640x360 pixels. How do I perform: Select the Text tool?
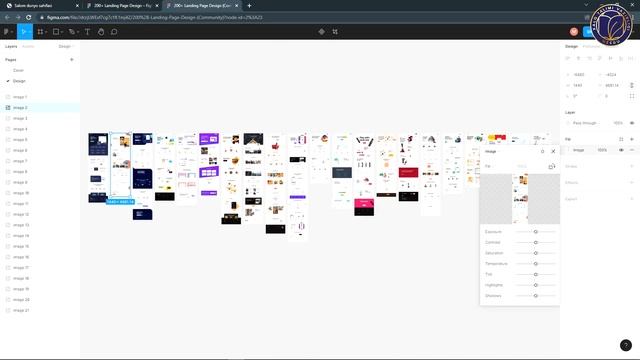pyautogui.click(x=87, y=31)
